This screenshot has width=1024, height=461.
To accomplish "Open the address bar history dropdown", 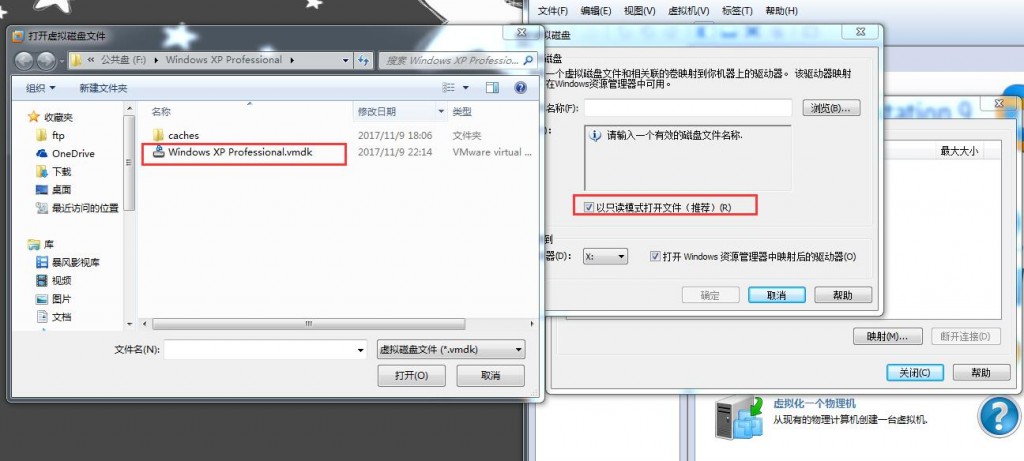I will [346, 60].
